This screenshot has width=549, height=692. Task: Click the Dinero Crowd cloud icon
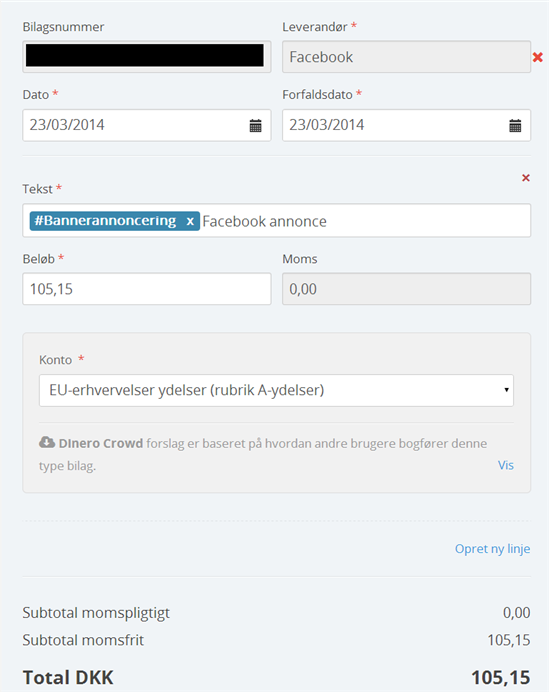pyautogui.click(x=47, y=442)
